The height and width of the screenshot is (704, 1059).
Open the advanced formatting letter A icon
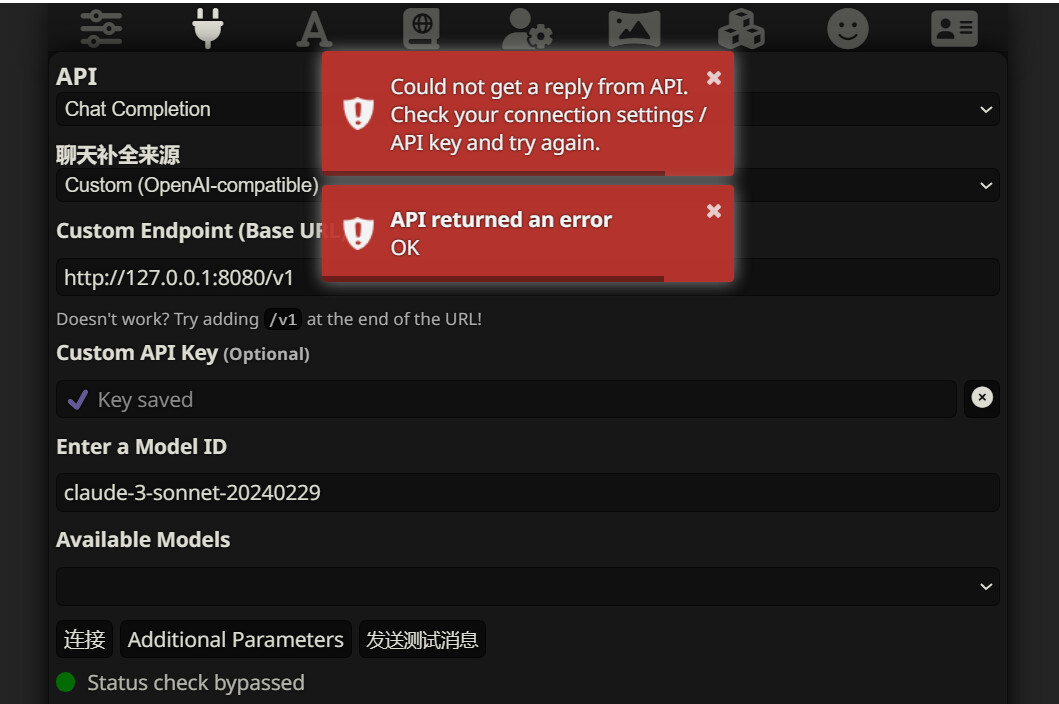(x=314, y=30)
